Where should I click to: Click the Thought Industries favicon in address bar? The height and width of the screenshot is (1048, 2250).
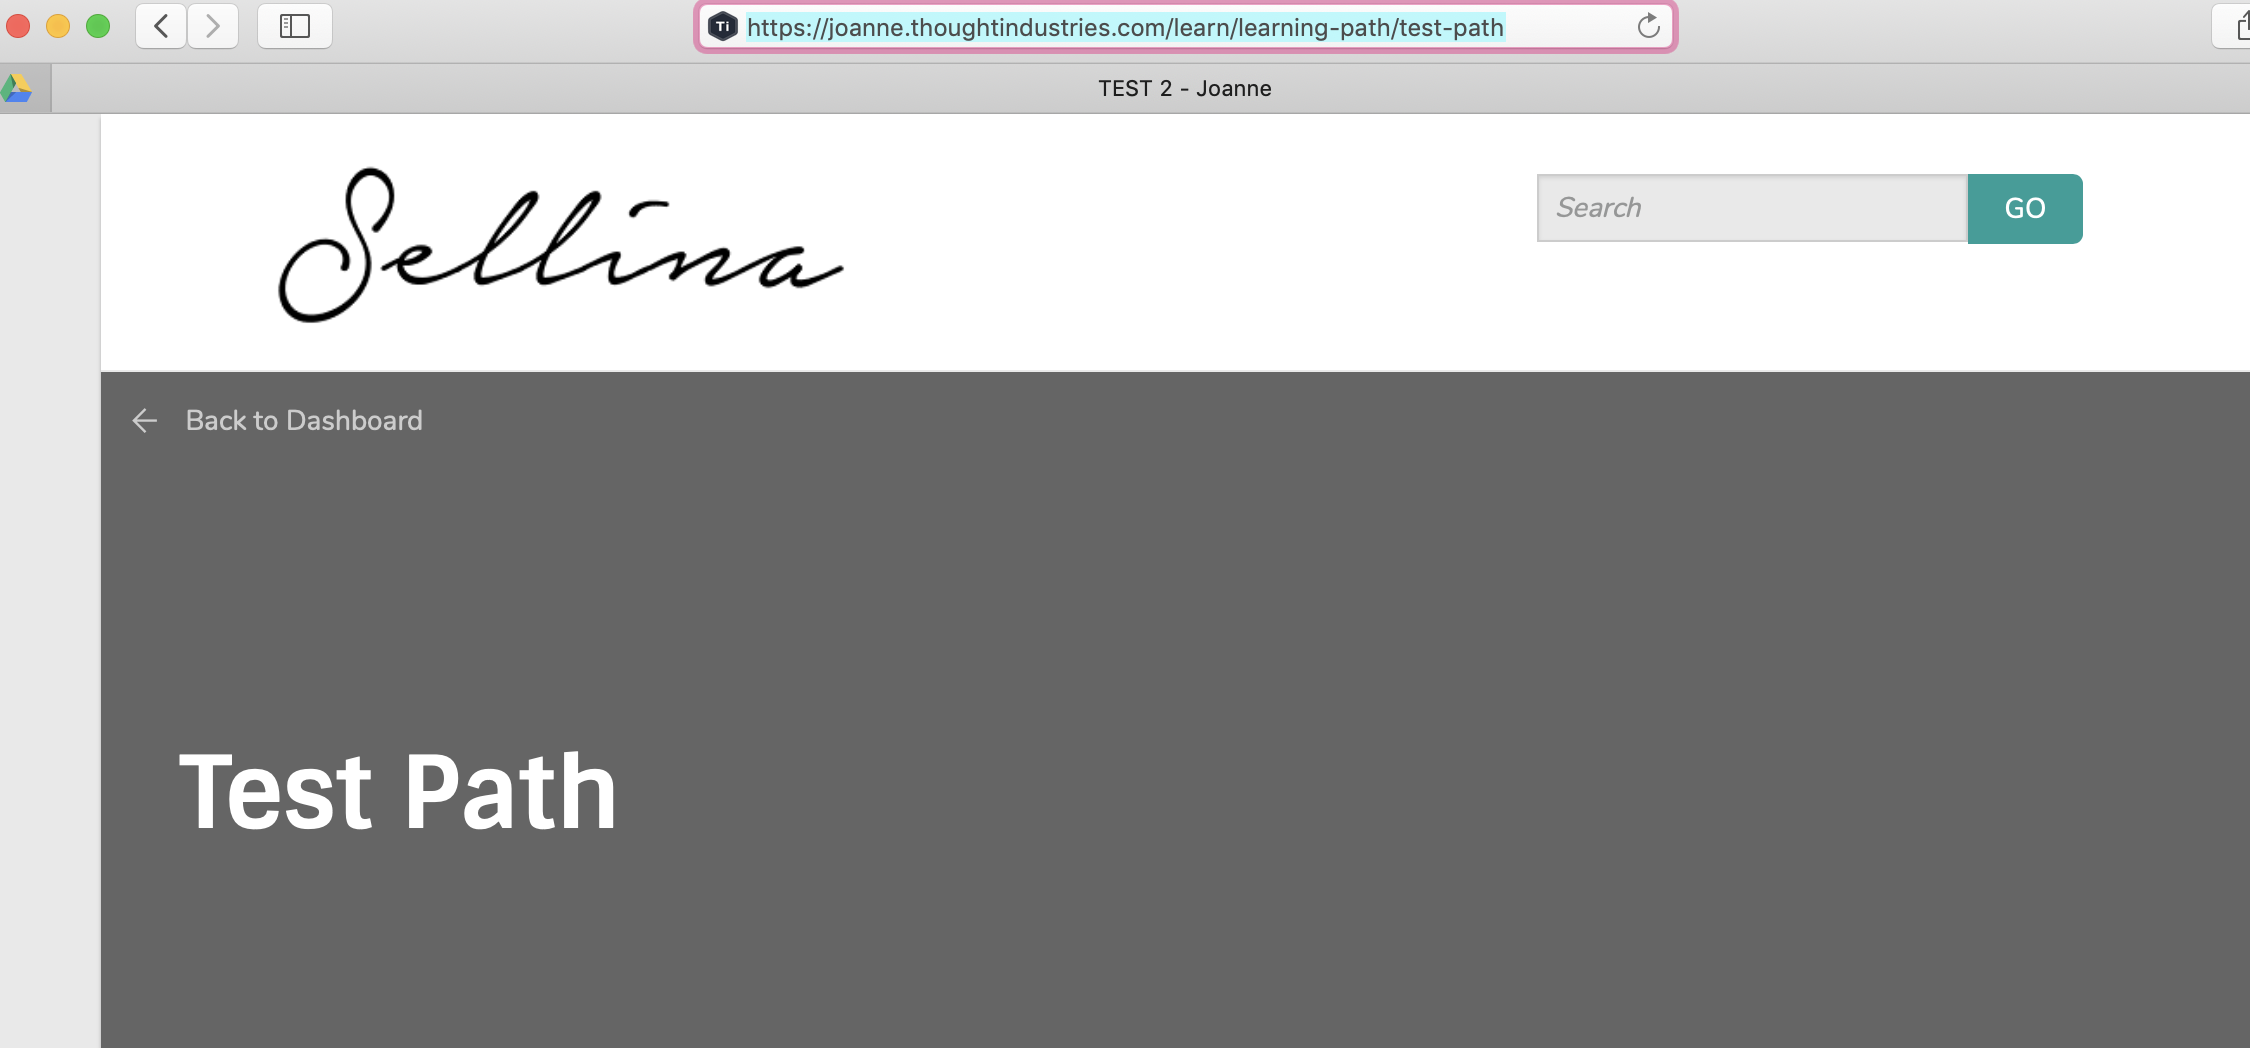point(723,27)
